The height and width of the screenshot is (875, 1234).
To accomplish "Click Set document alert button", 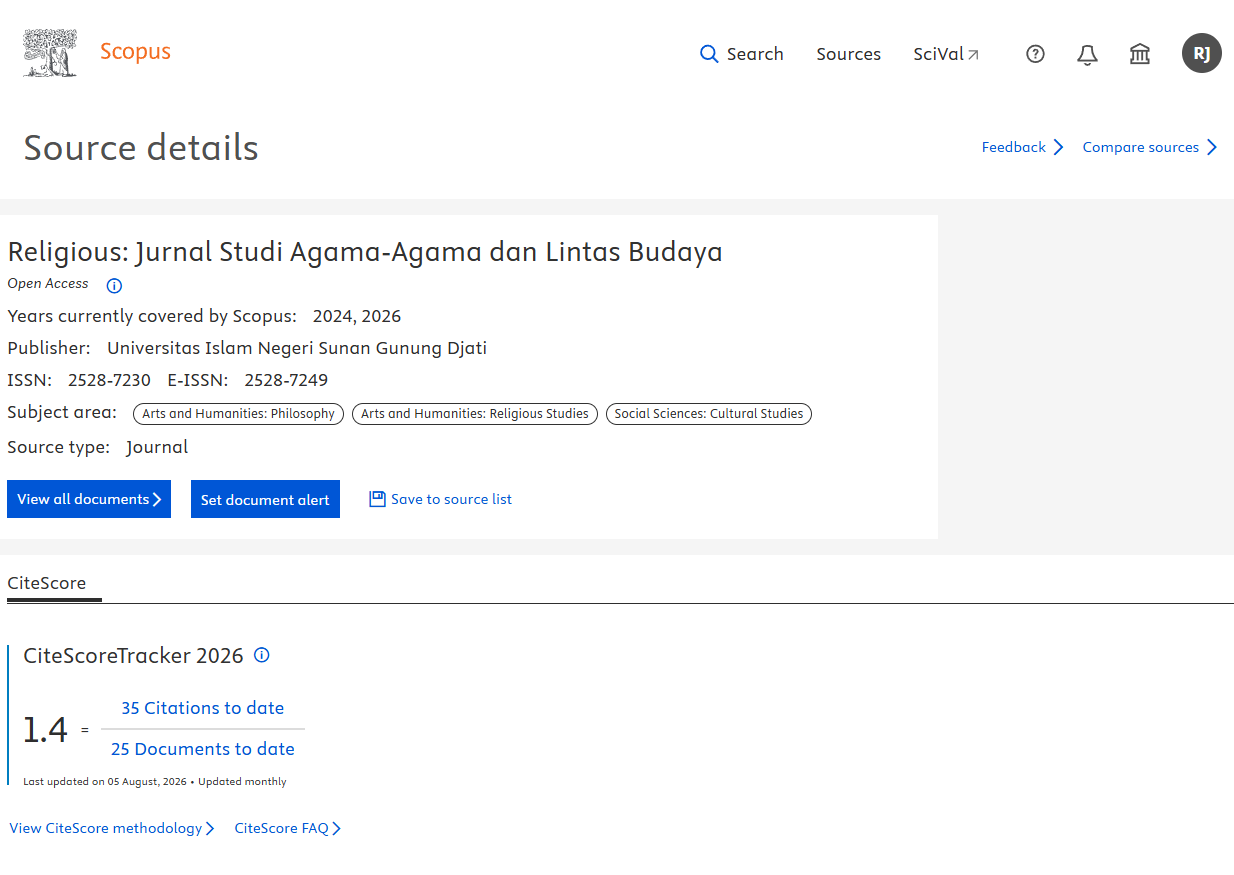I will (265, 499).
